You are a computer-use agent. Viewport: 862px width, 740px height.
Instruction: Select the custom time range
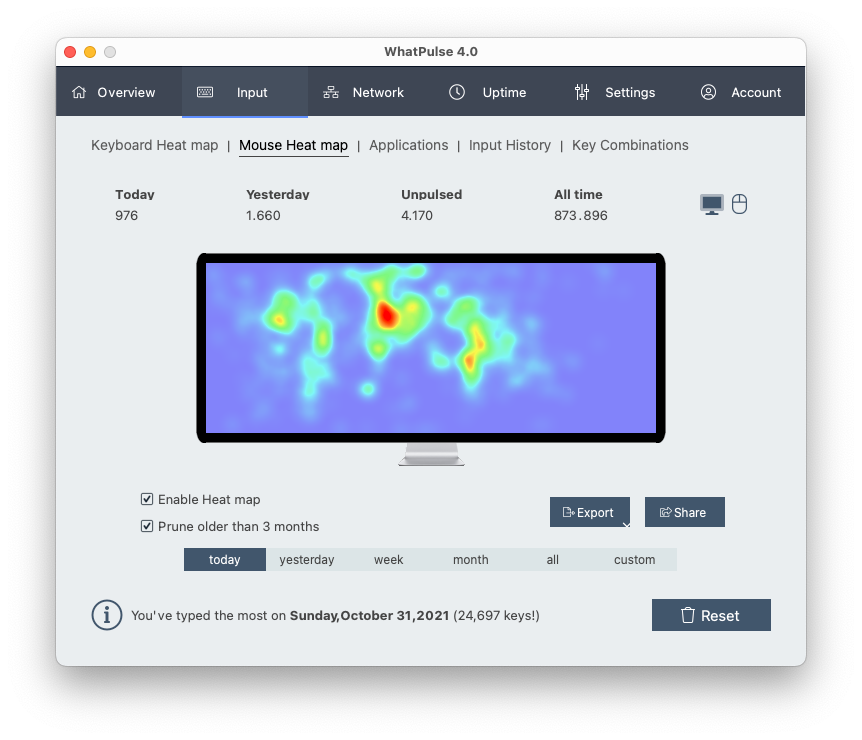[x=634, y=559]
